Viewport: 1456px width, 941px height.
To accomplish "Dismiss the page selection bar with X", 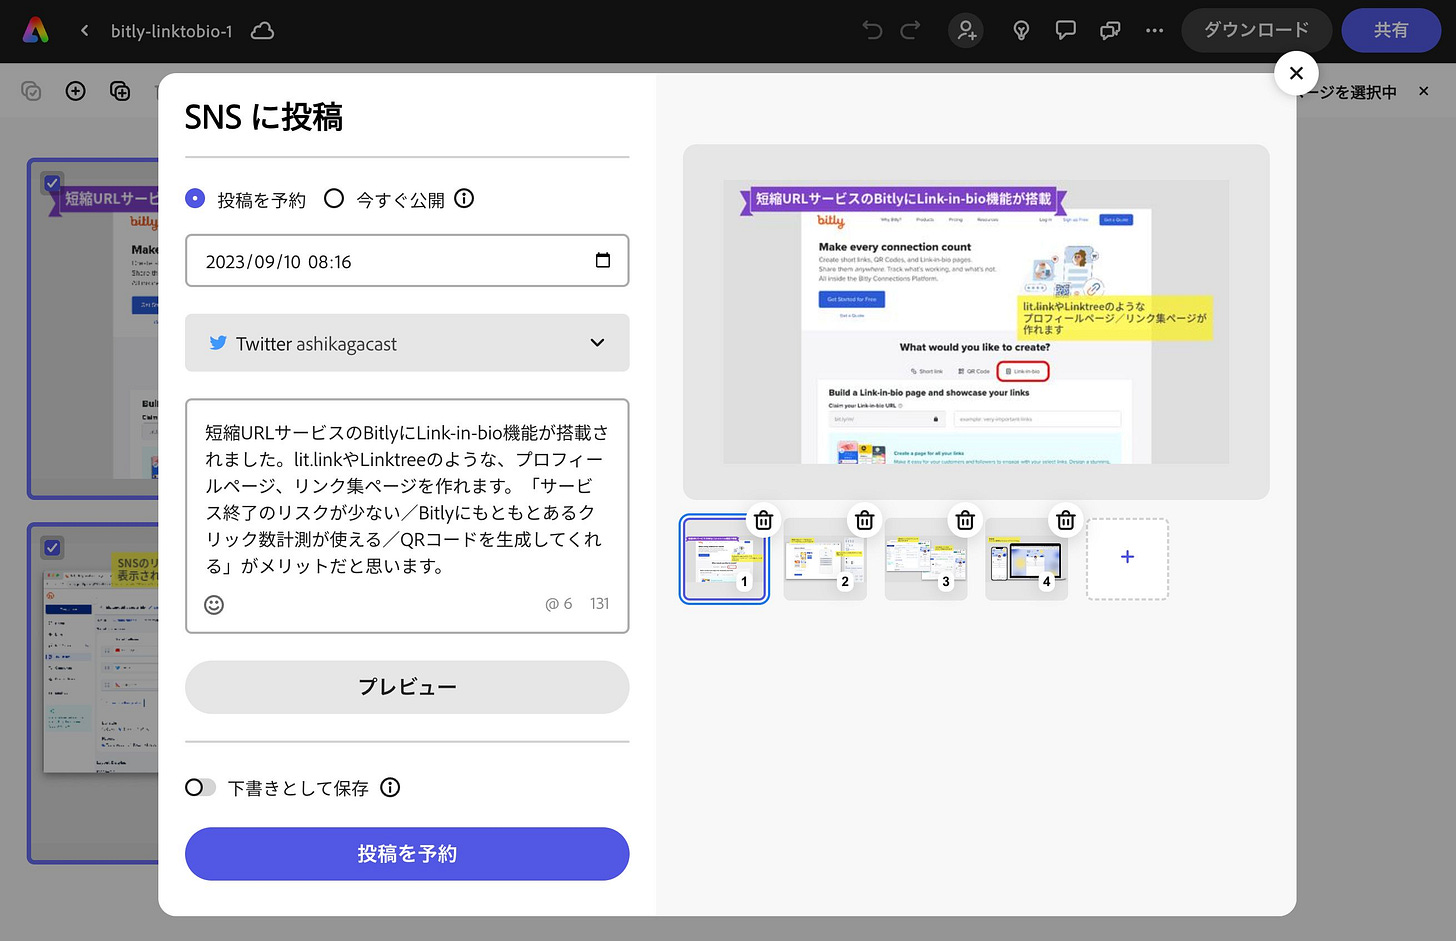I will tap(1424, 91).
